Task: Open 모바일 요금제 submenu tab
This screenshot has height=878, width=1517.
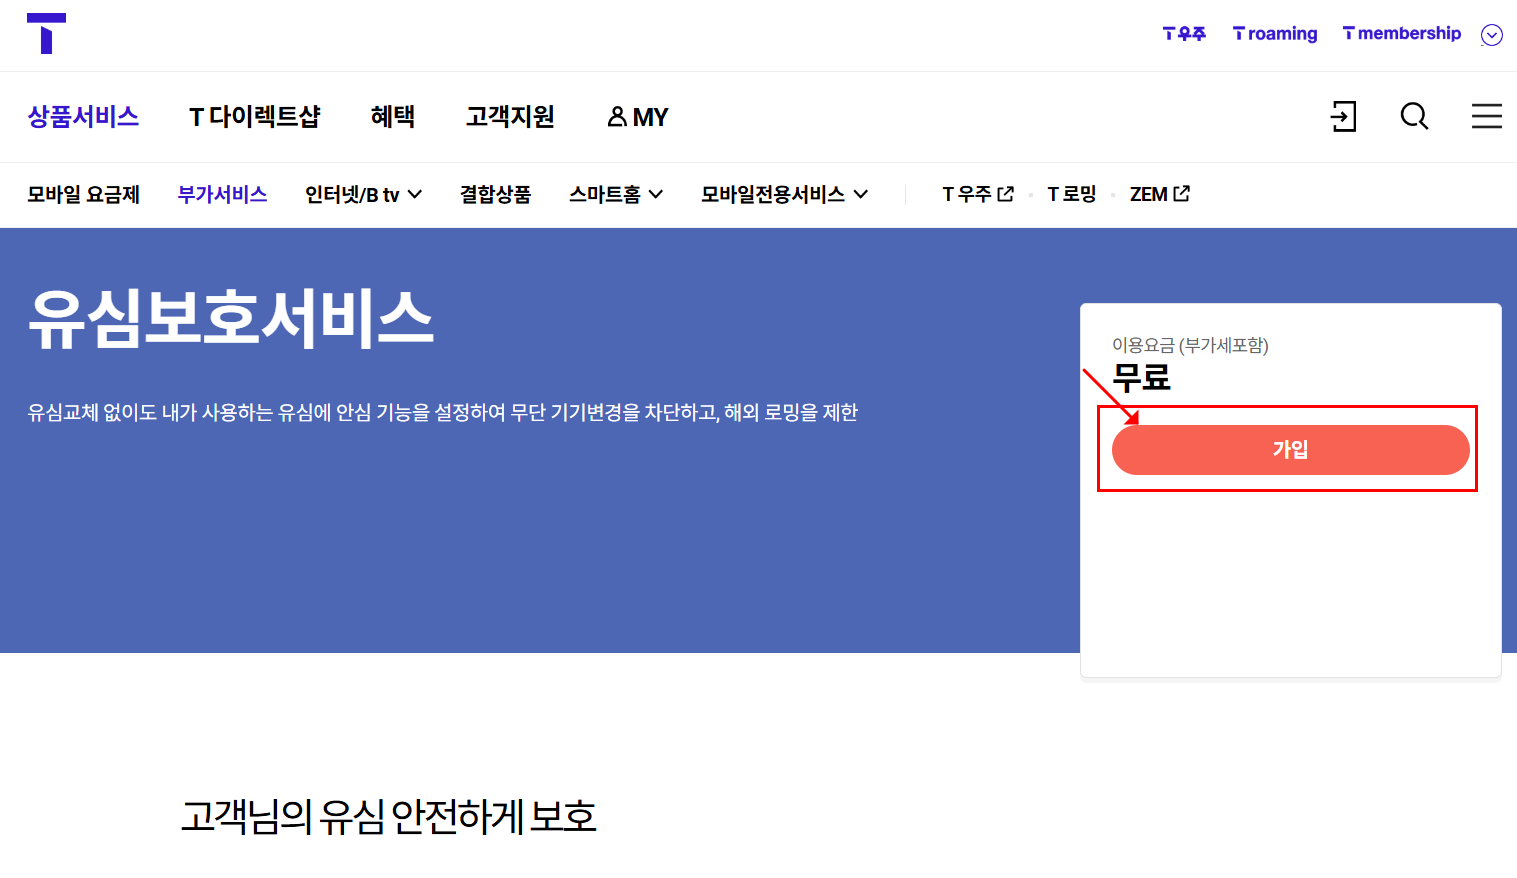Action: tap(83, 194)
